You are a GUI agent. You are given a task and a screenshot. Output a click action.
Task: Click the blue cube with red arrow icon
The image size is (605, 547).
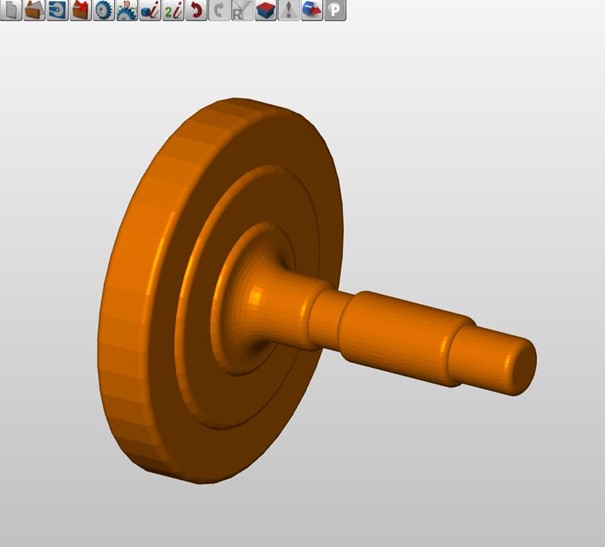click(311, 12)
